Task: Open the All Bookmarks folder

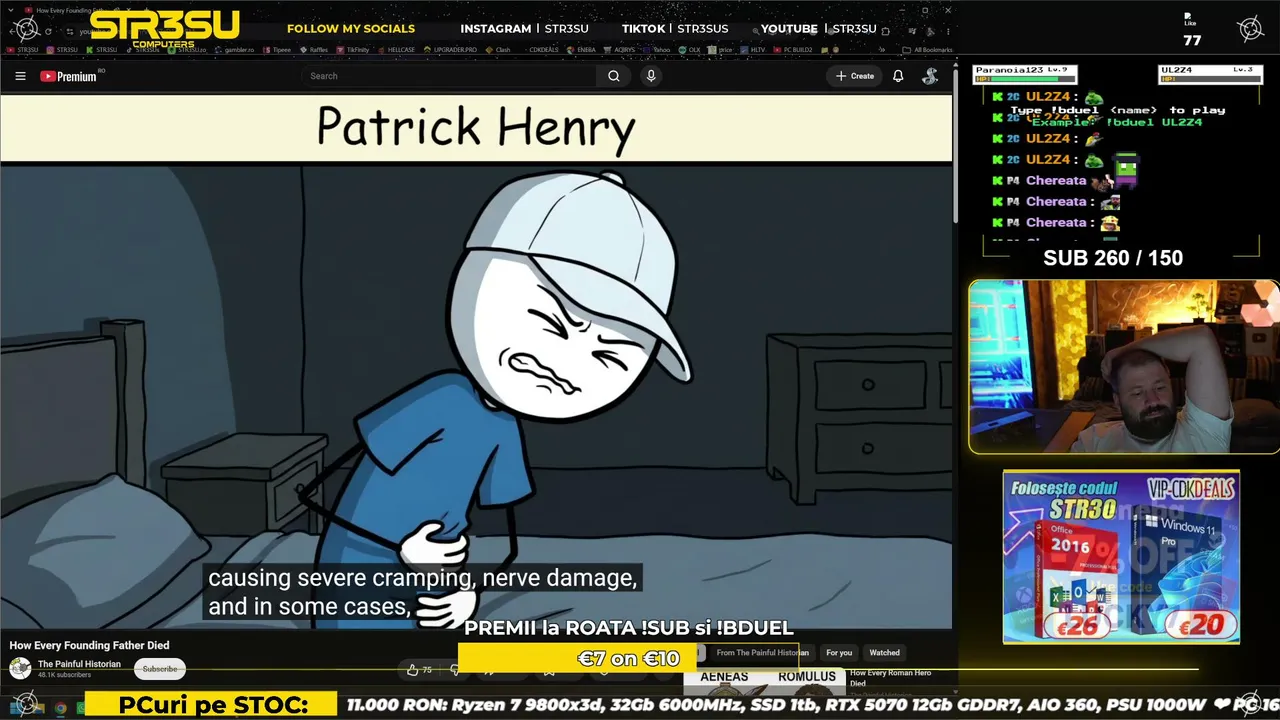Action: point(927,49)
